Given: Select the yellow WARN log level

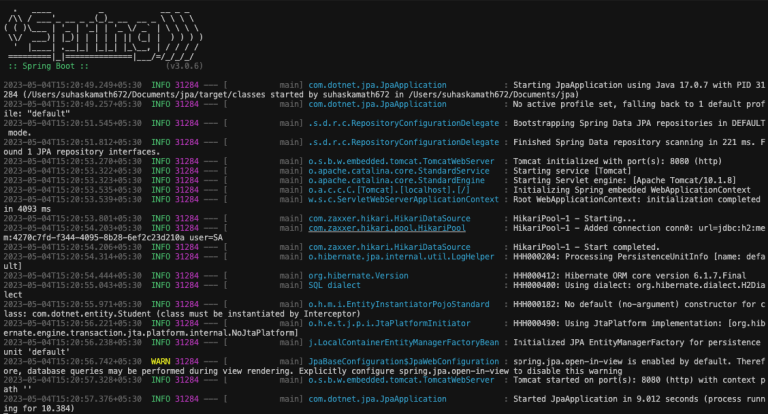Looking at the screenshot, I should coord(161,362).
